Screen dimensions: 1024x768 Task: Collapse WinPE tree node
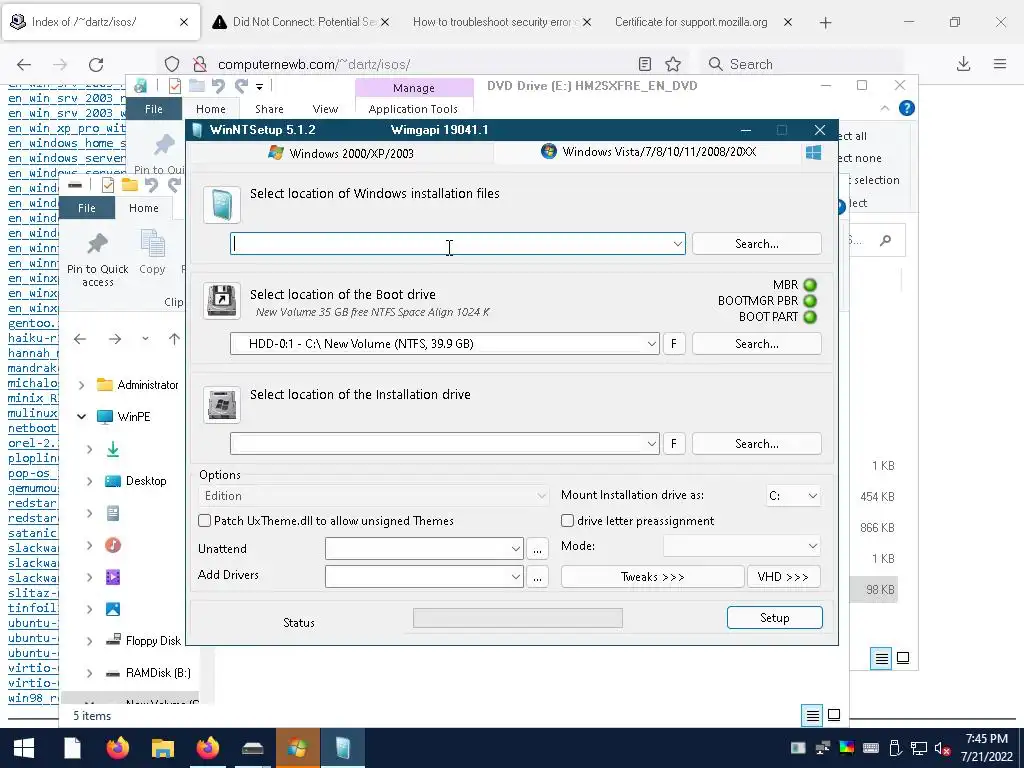tap(82, 417)
